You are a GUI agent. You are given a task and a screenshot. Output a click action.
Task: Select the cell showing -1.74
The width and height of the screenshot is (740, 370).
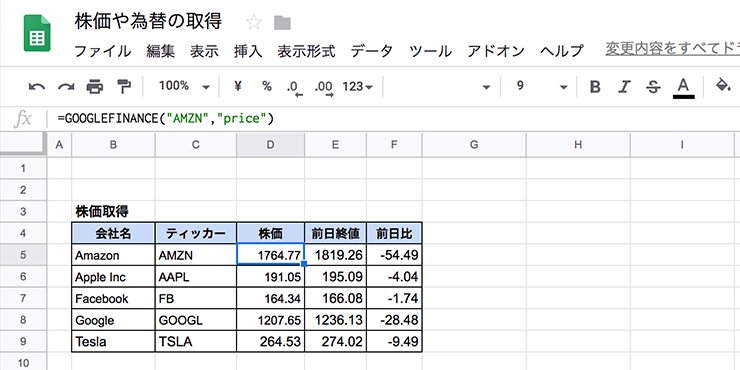pyautogui.click(x=394, y=298)
